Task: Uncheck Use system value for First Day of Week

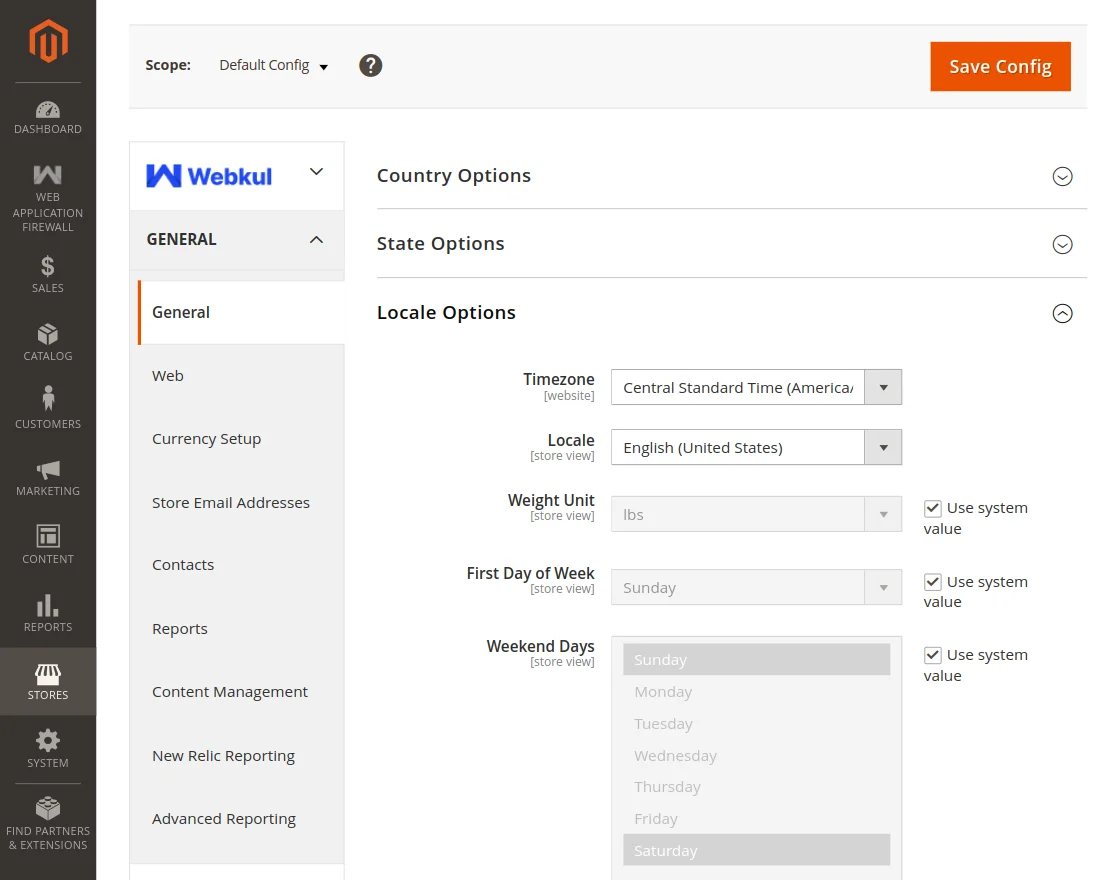Action: [933, 582]
